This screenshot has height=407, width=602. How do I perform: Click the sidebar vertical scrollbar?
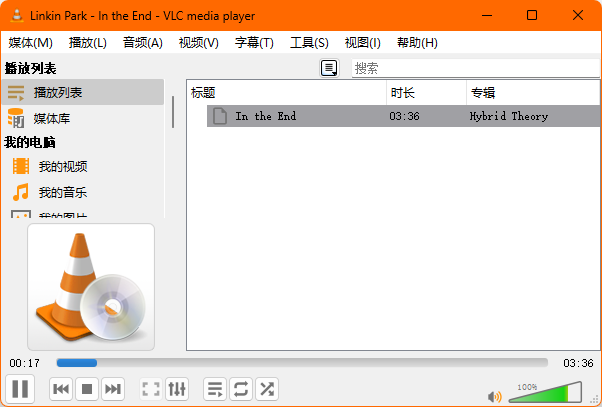point(173,112)
